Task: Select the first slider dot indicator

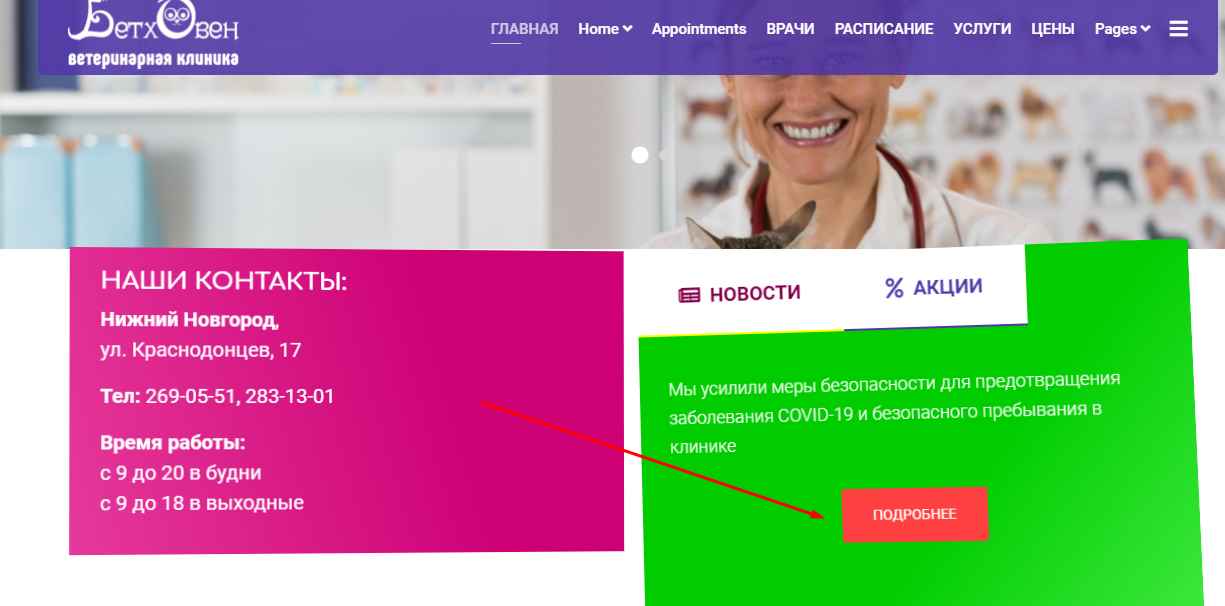Action: pos(640,155)
